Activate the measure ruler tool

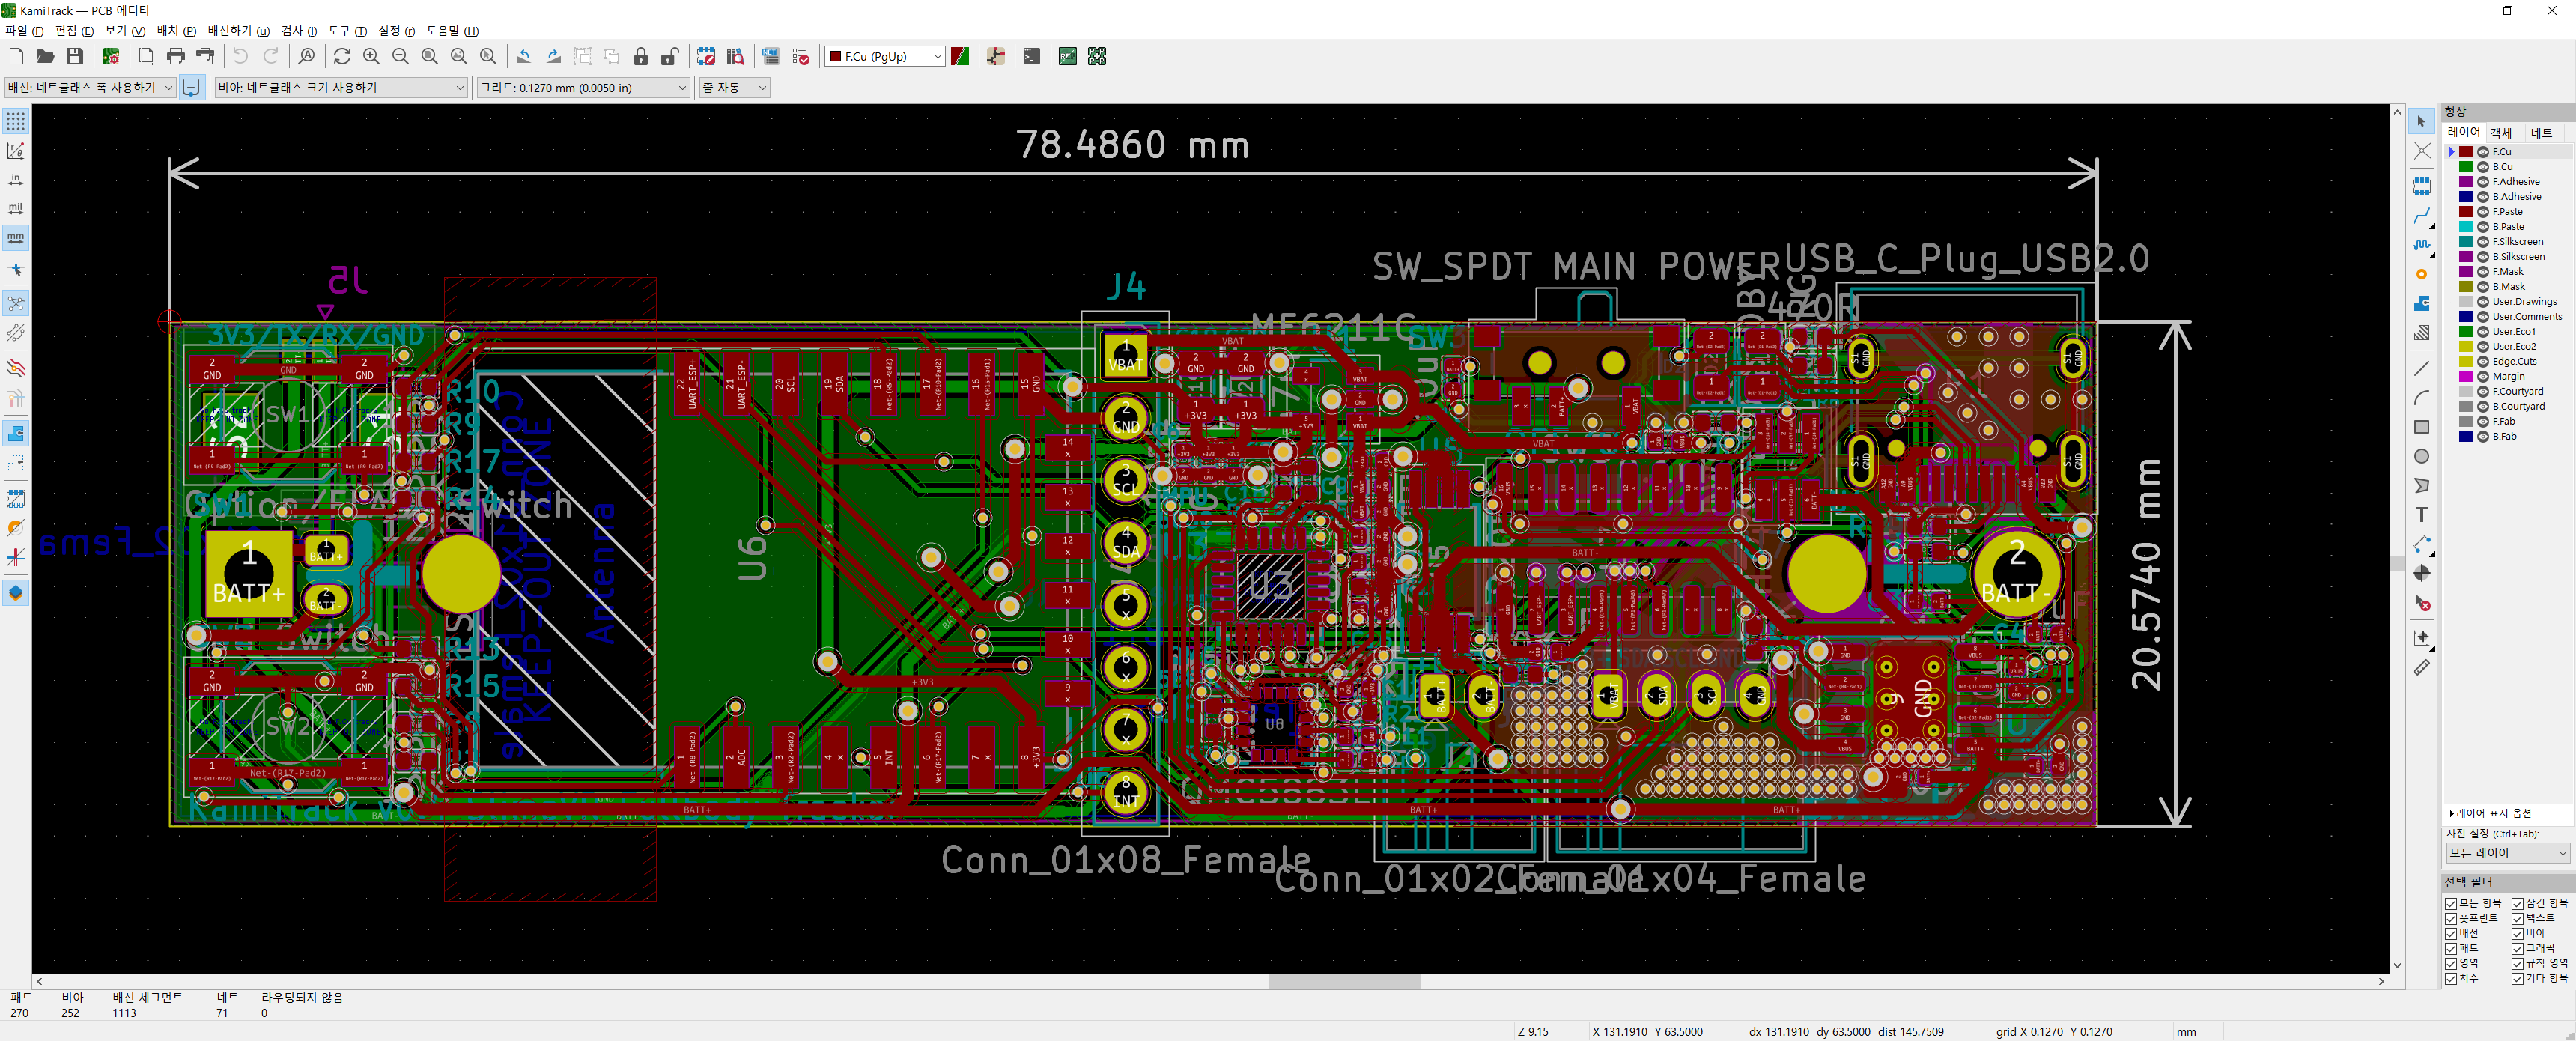tap(2421, 668)
